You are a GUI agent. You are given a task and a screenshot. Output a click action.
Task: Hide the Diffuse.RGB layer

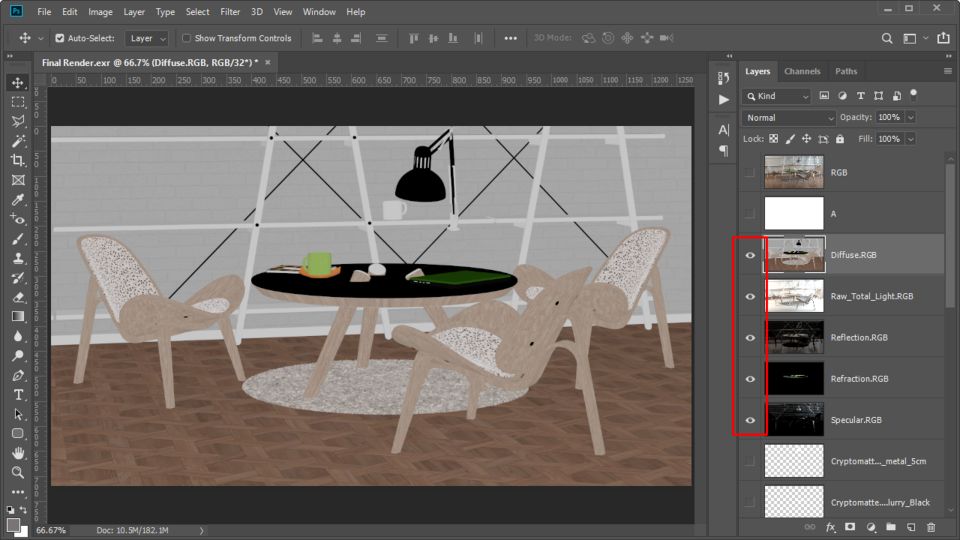coord(750,255)
